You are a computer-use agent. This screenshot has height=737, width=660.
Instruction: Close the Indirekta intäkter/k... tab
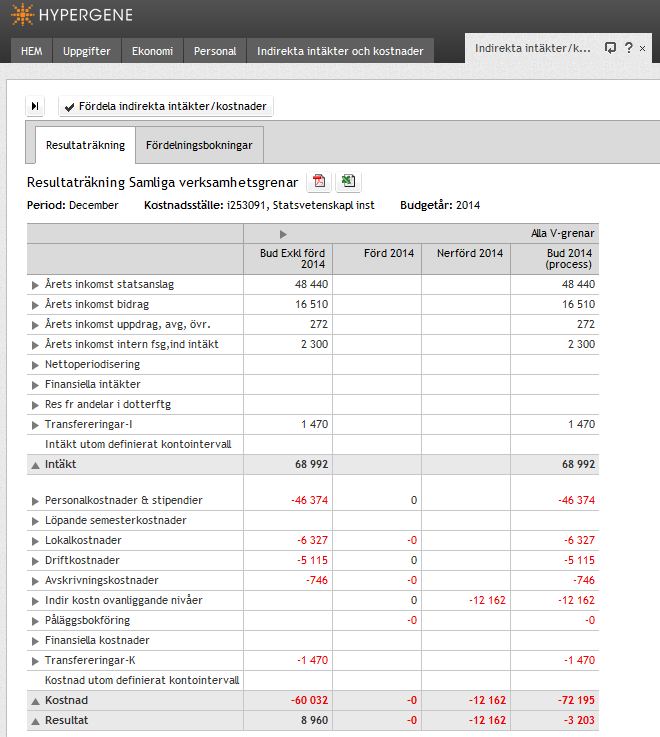tap(643, 48)
